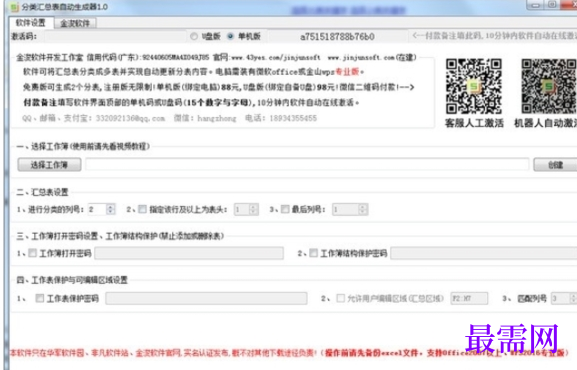This screenshot has height=370, width=577.
Task: Enable the 工作簿结构保护密码 checkbox
Action: click(x=313, y=253)
